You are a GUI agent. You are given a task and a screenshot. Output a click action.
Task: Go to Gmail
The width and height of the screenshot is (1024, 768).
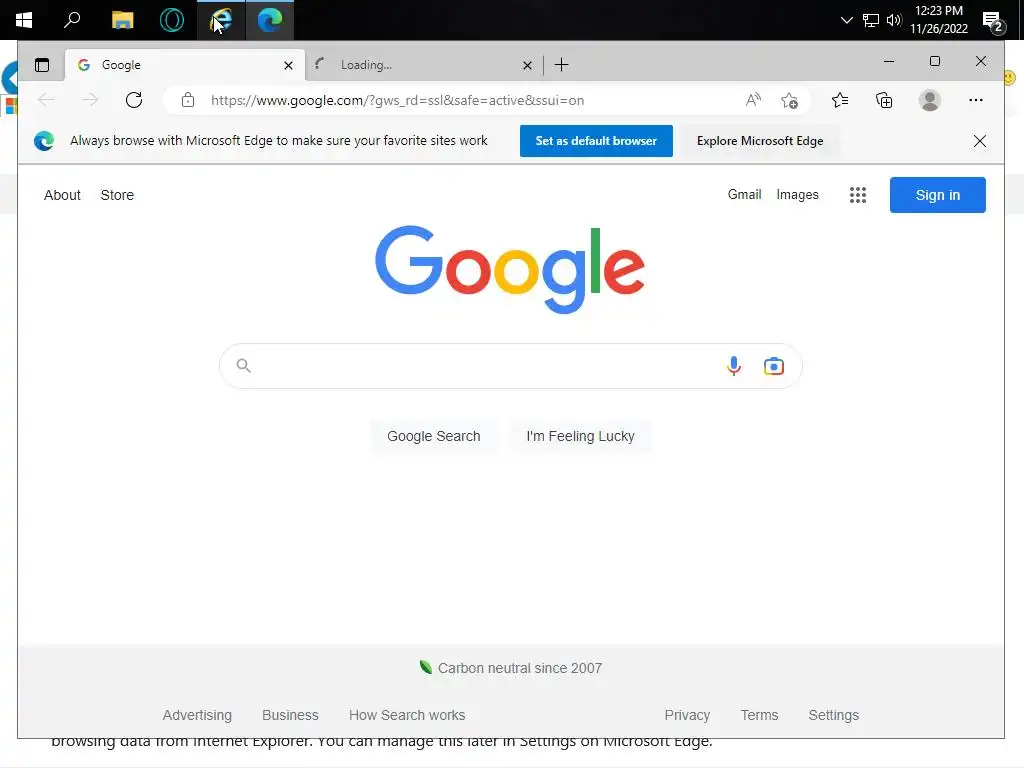pyautogui.click(x=744, y=195)
